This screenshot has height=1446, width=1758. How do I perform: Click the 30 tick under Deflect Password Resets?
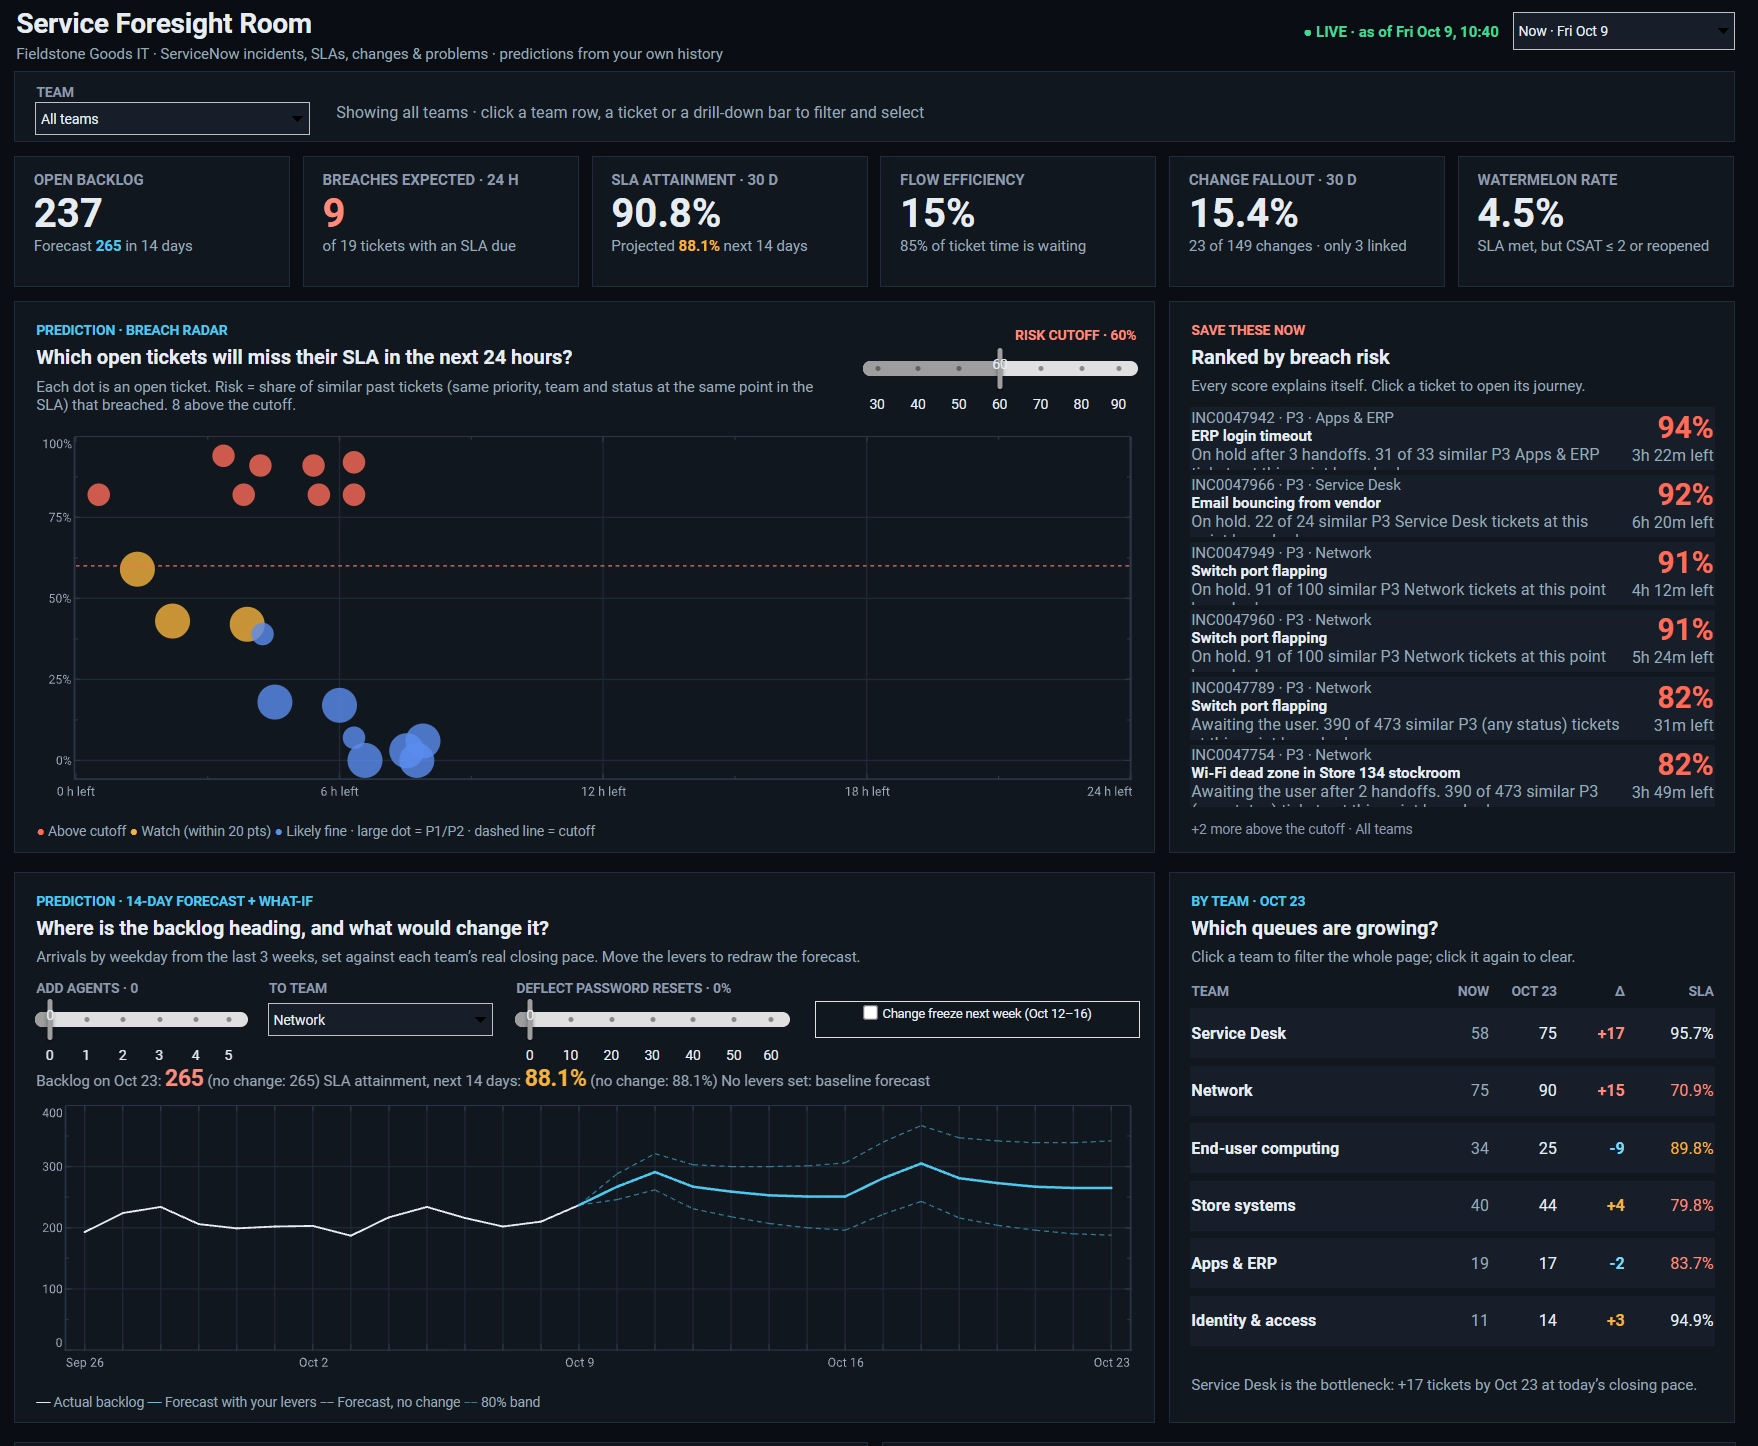(652, 1055)
